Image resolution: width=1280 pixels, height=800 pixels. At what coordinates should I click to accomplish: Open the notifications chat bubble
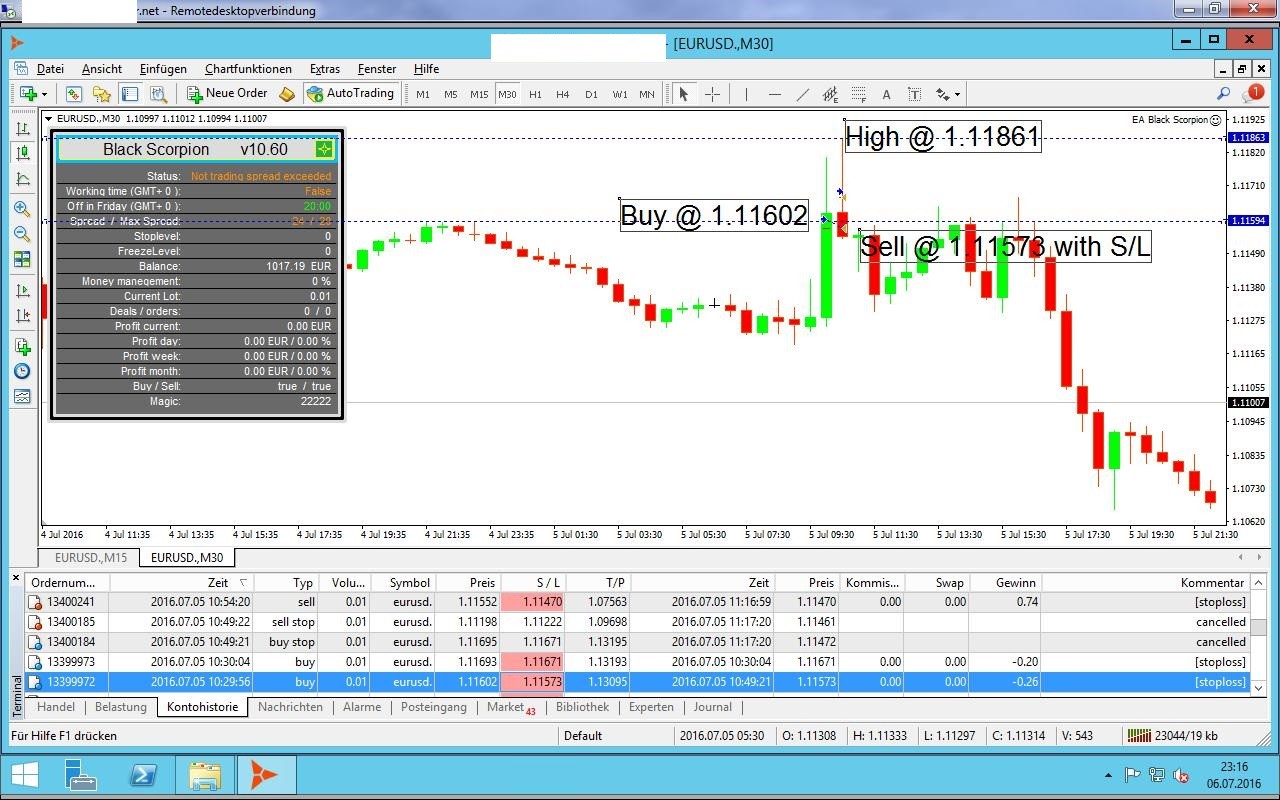pyautogui.click(x=1252, y=93)
